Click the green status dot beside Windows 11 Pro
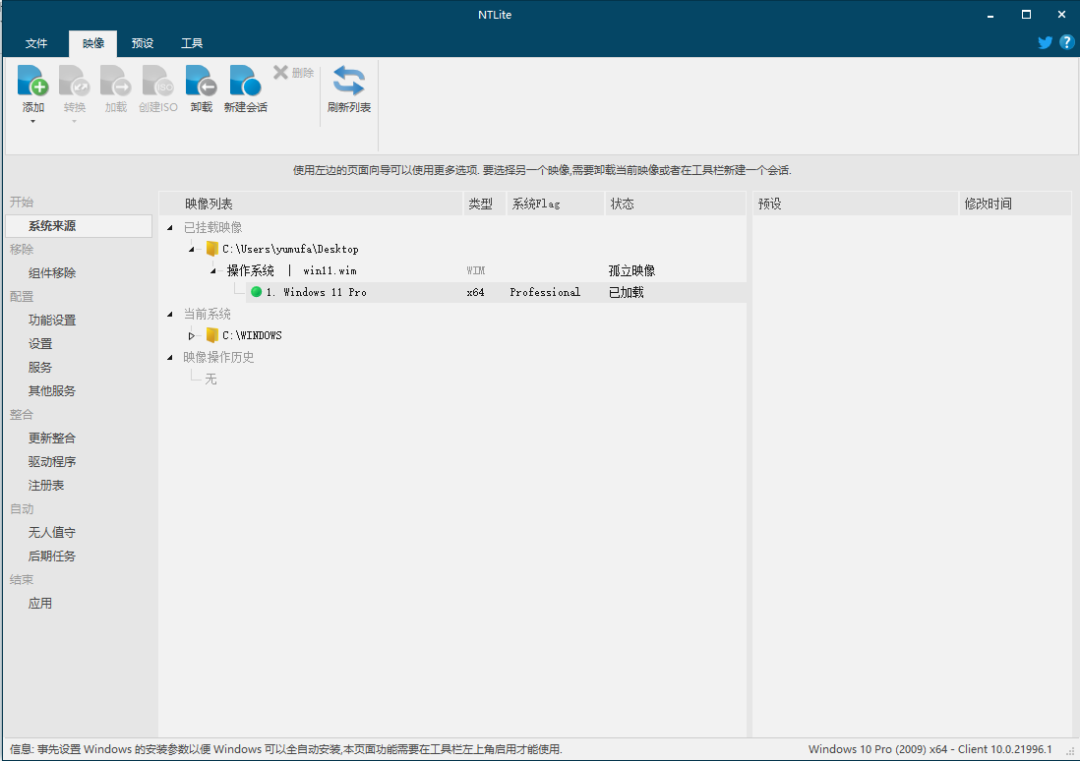The width and height of the screenshot is (1080, 761). [x=257, y=292]
